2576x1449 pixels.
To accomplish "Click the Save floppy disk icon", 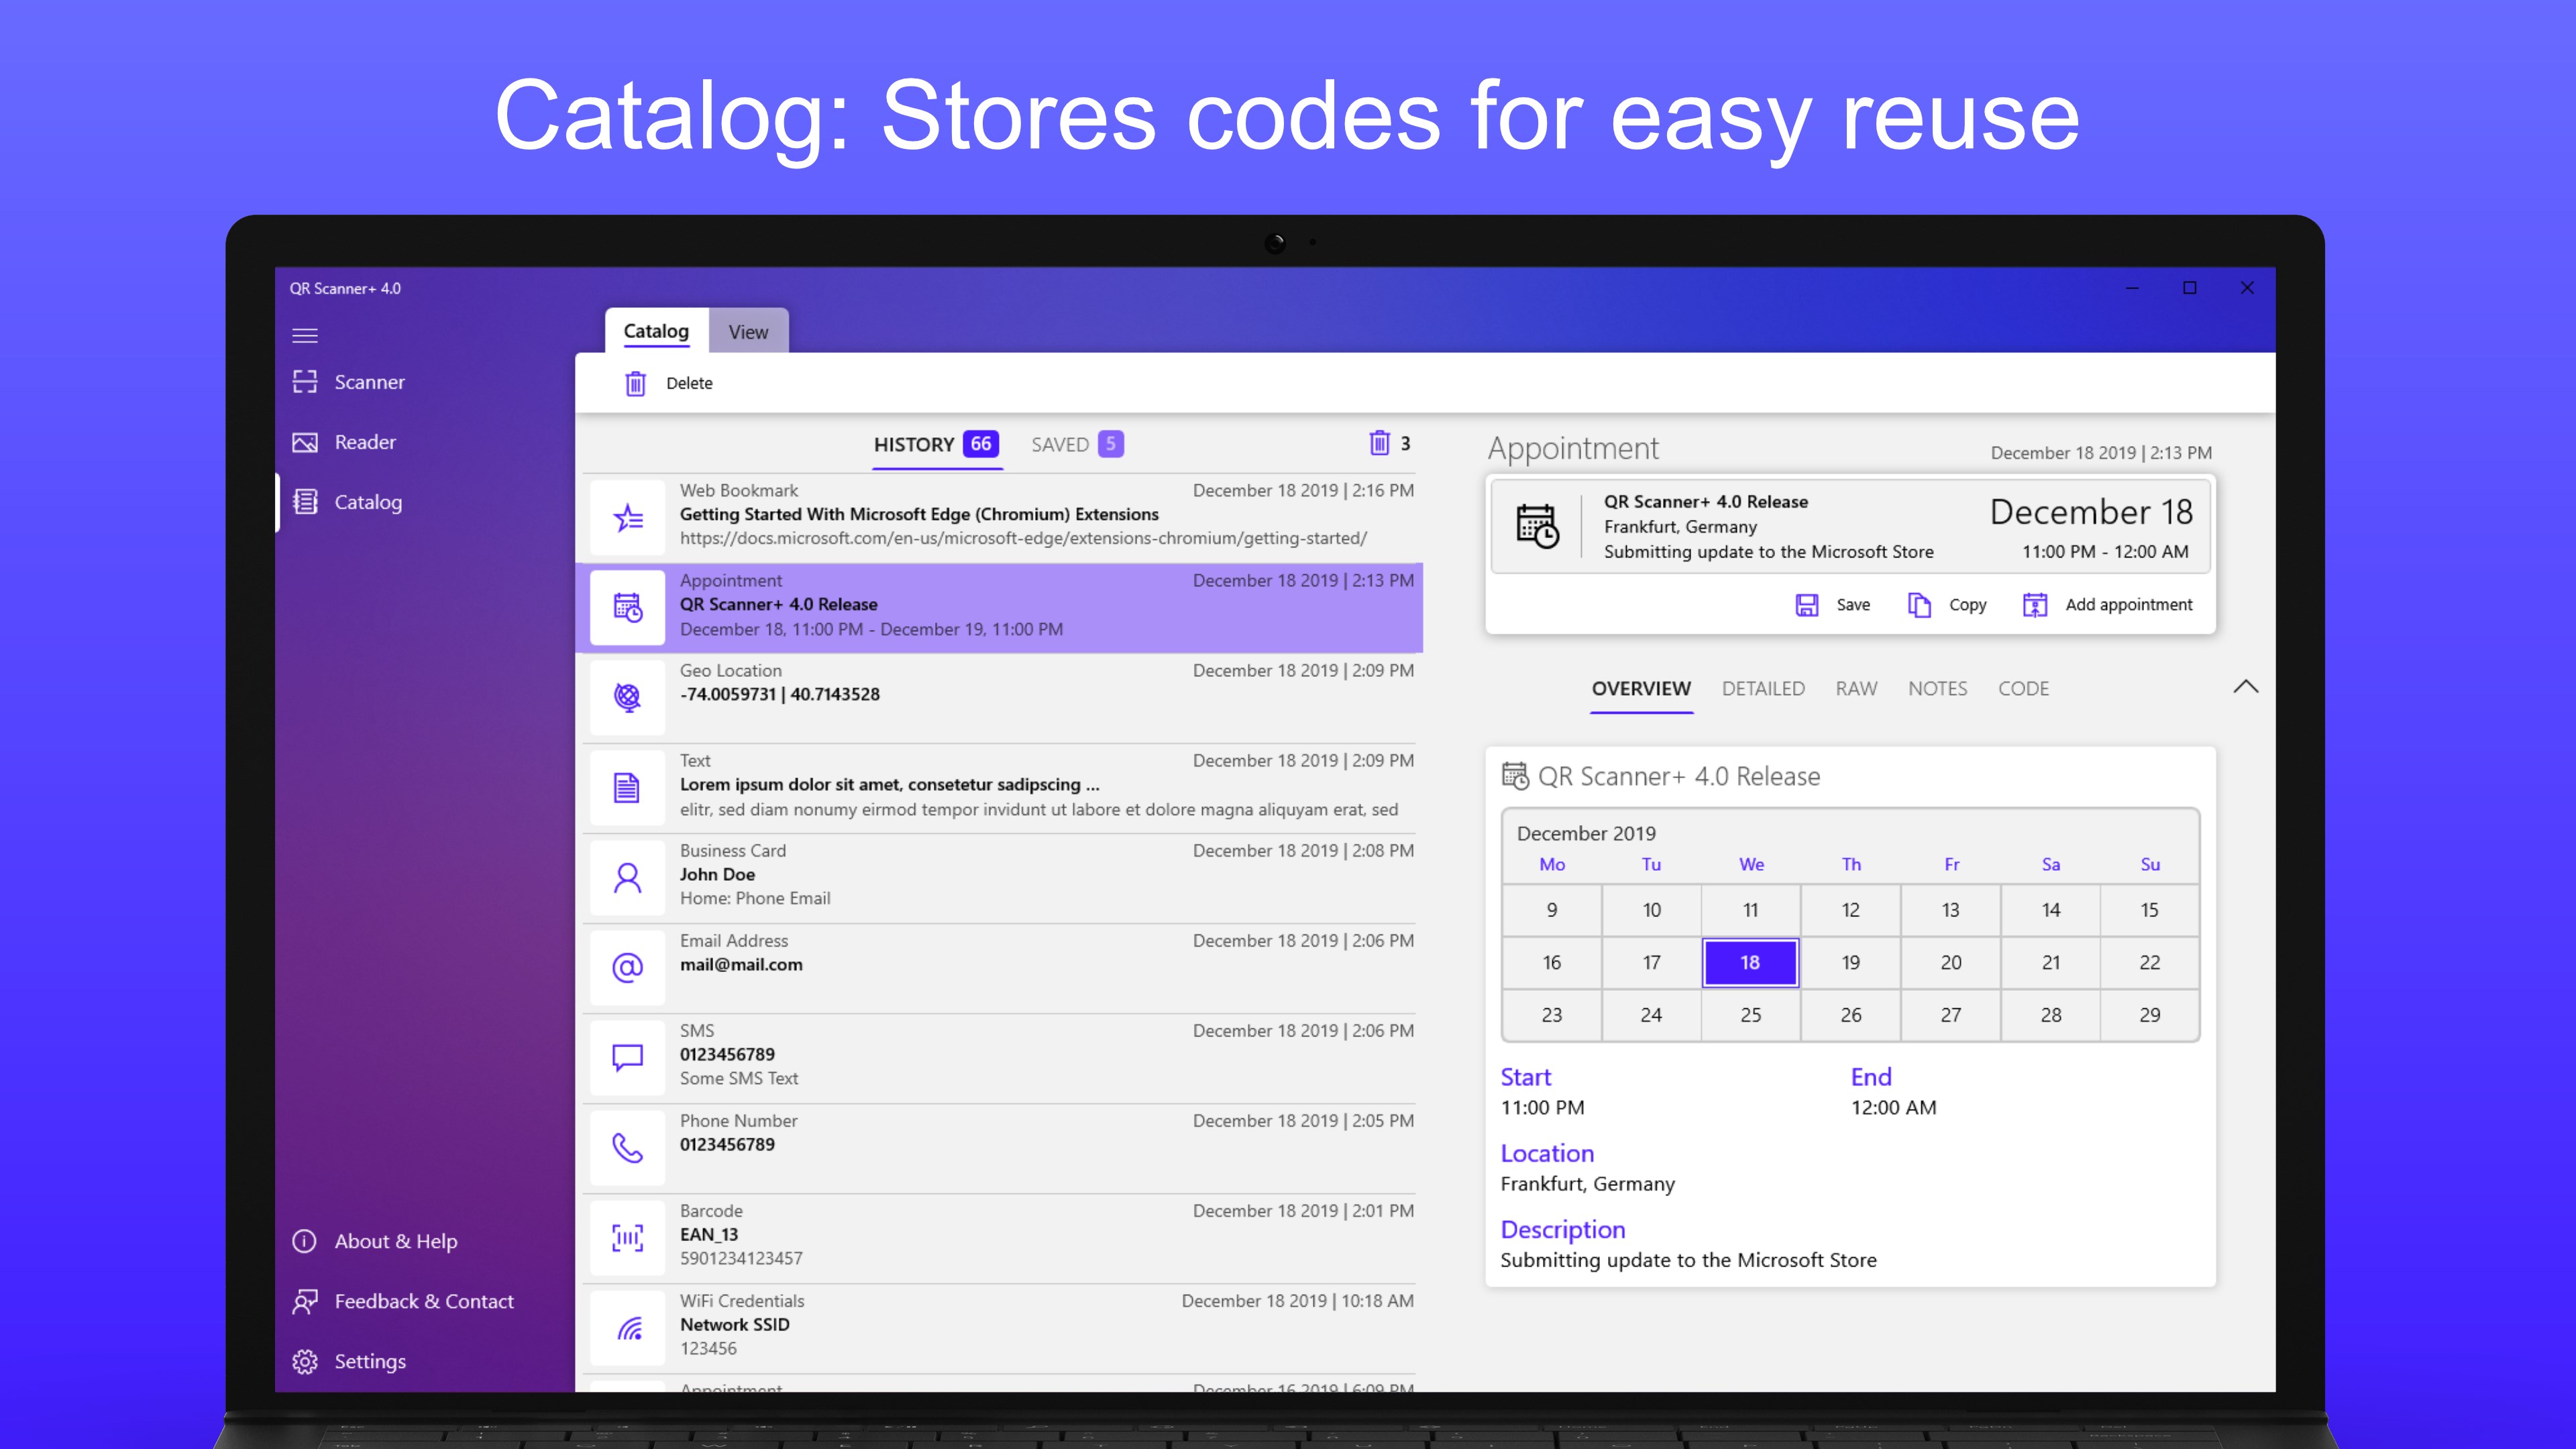I will pyautogui.click(x=1806, y=605).
